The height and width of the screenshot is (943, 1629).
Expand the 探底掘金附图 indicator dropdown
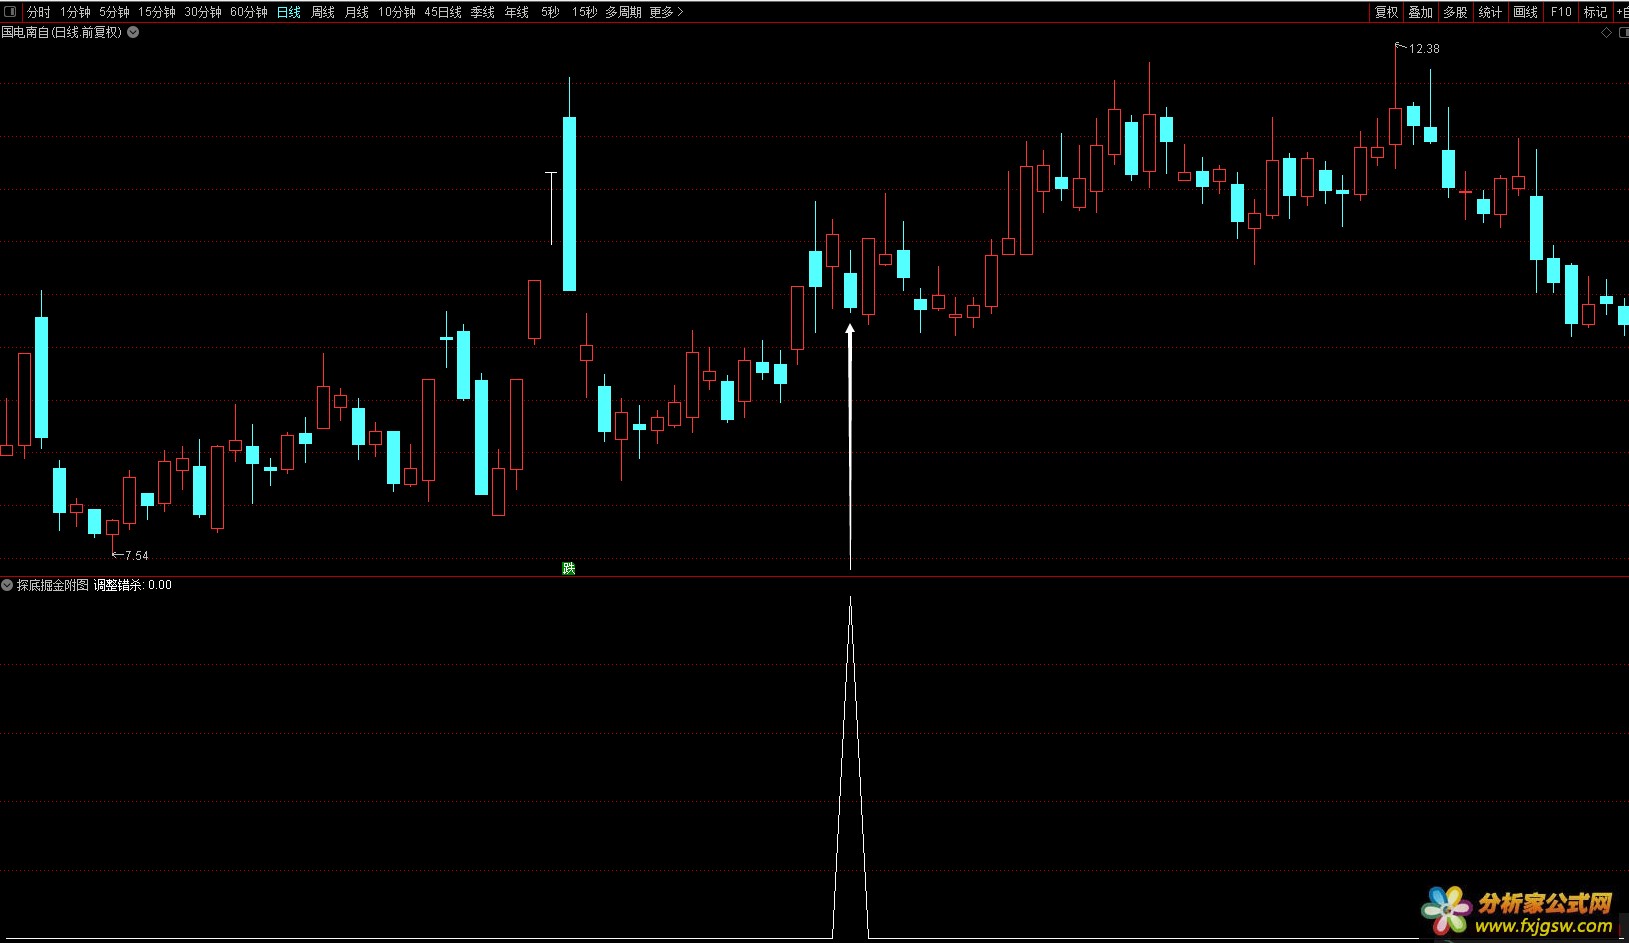(7, 585)
